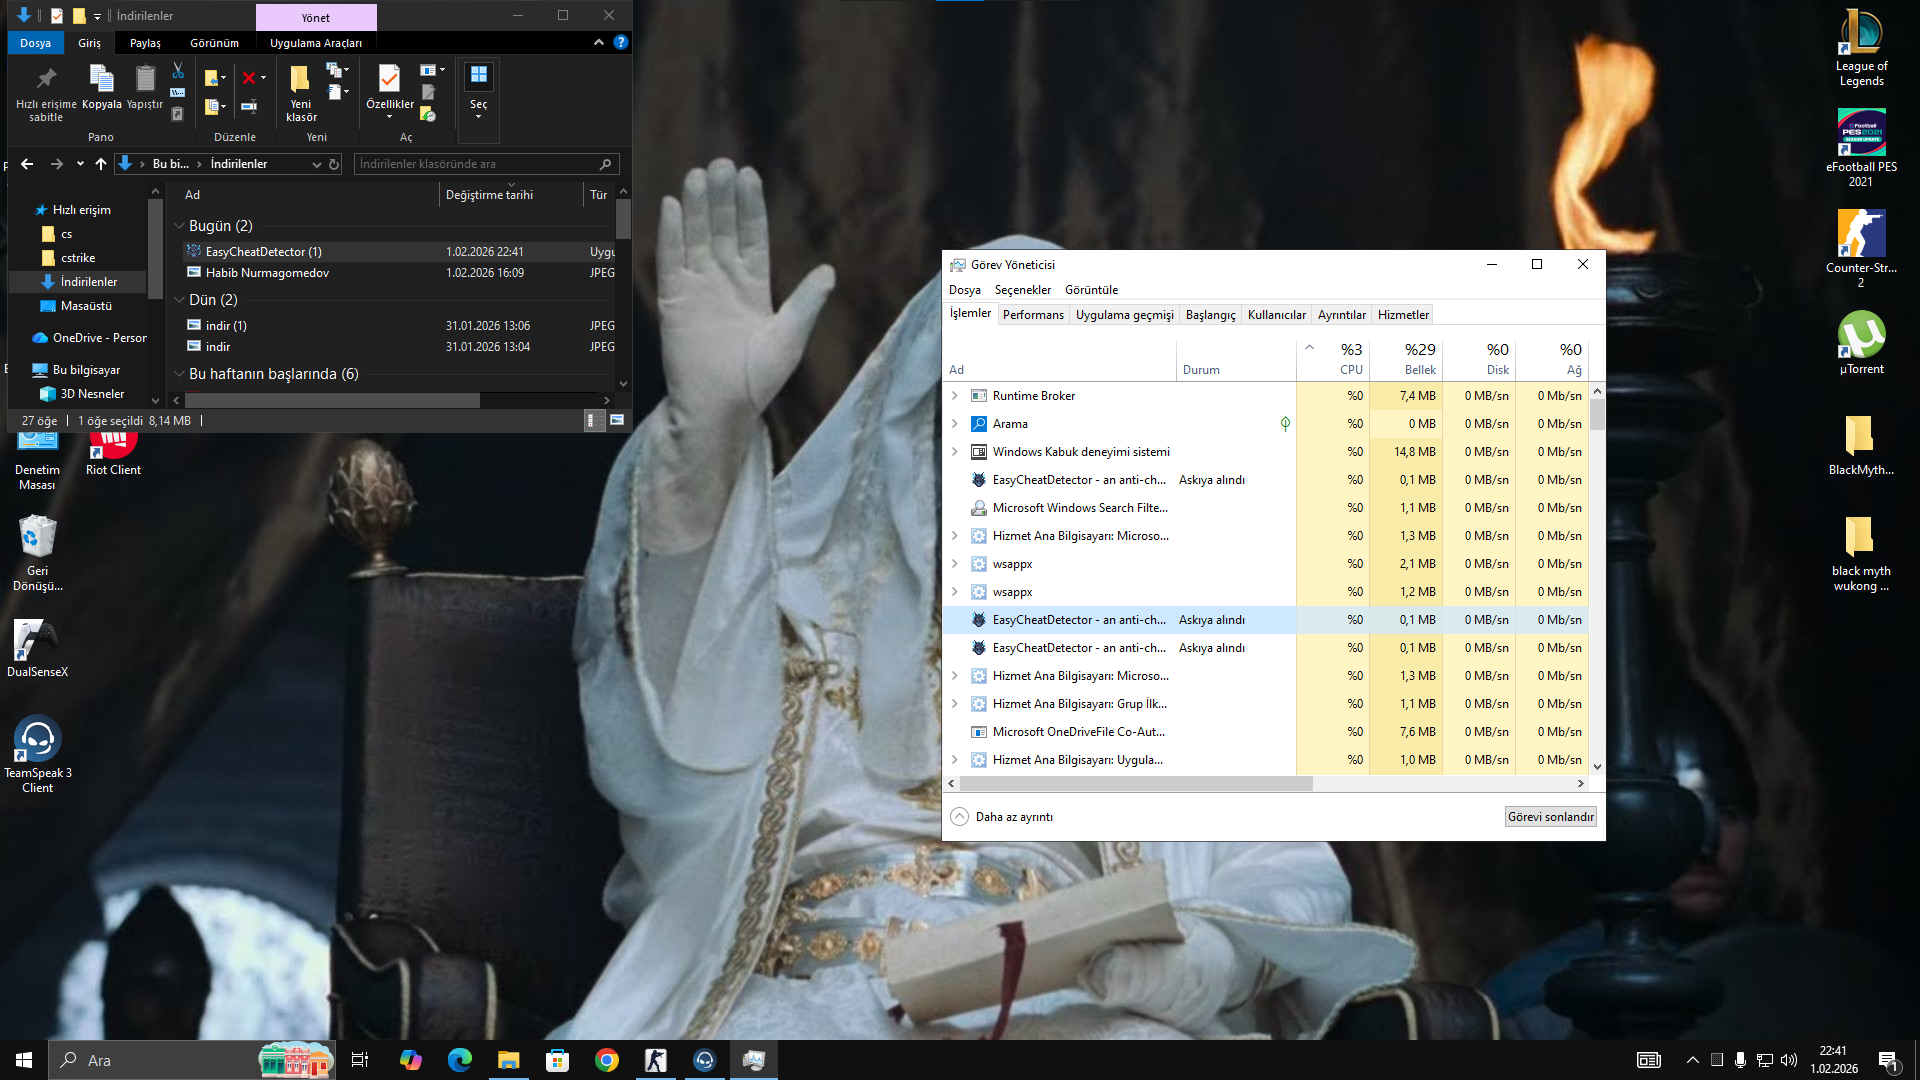Expand Windows Kabuk deneyimi sistemi process
The image size is (1920, 1080).
click(955, 452)
